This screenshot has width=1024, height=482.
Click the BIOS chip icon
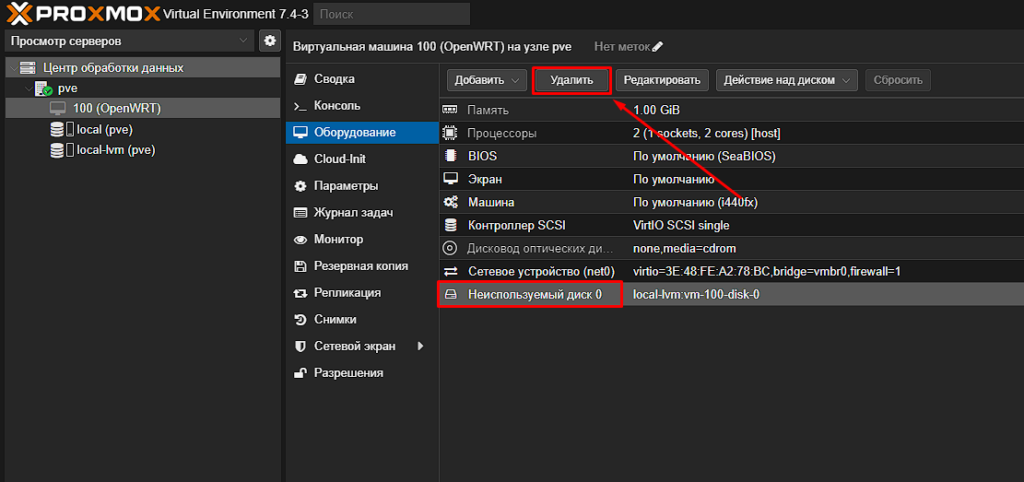pyautogui.click(x=450, y=156)
